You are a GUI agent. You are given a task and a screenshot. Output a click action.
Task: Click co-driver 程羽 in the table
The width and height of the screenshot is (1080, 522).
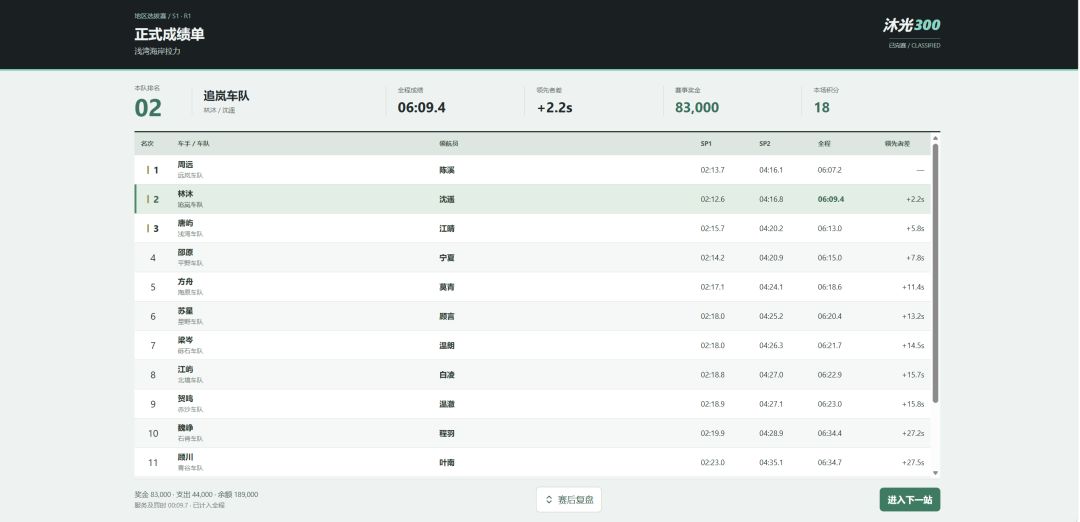pyautogui.click(x=446, y=434)
